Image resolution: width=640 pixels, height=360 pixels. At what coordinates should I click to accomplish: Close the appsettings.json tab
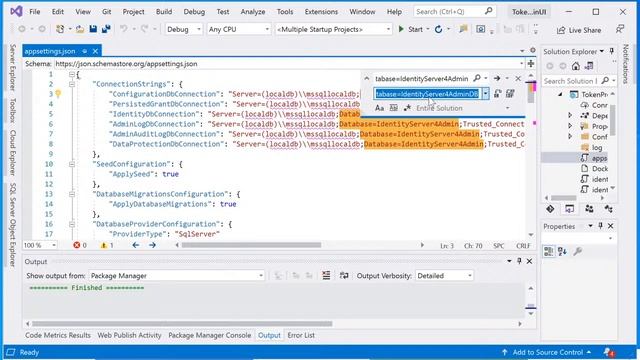(x=95, y=51)
